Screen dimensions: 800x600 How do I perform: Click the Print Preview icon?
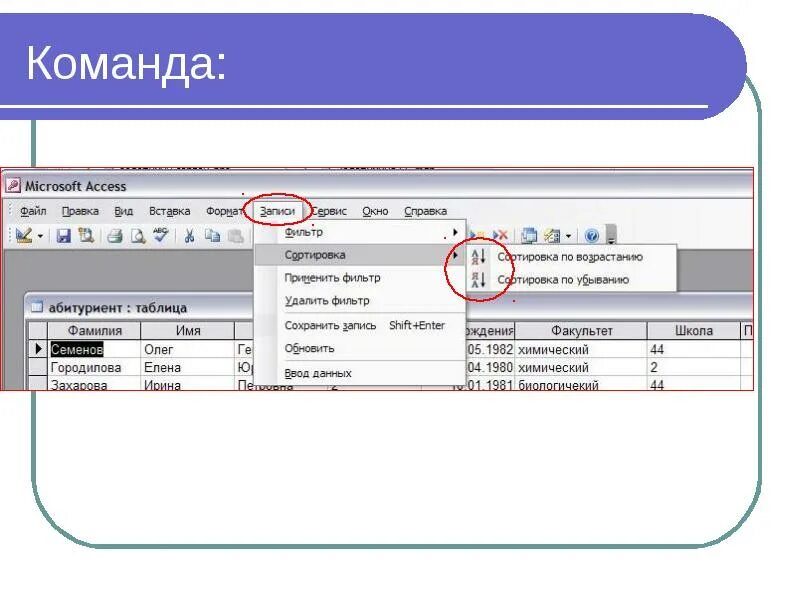point(138,236)
